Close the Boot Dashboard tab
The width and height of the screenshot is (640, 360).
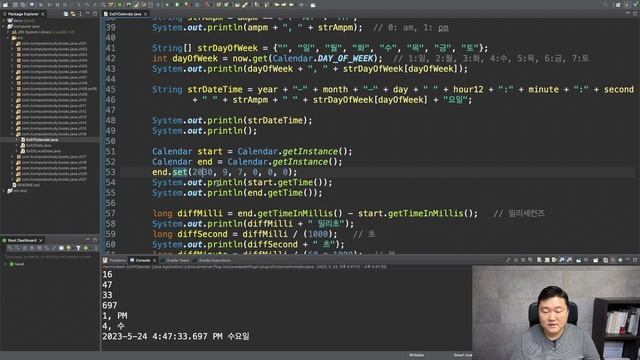pos(41,240)
